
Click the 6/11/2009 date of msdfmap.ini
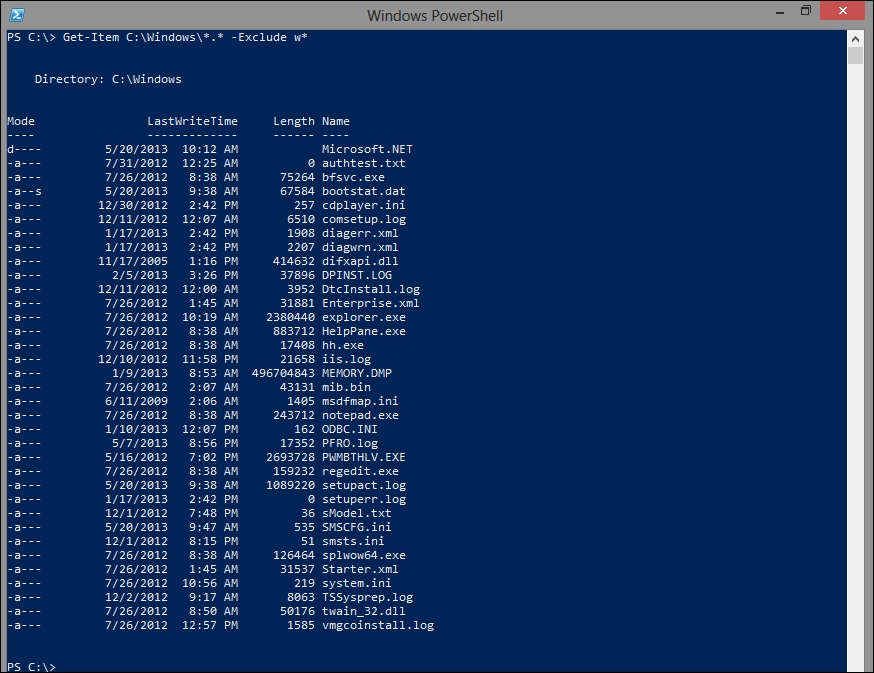136,401
